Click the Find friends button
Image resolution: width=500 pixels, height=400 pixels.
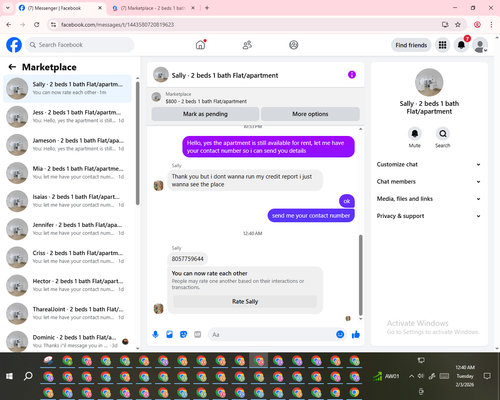point(411,45)
